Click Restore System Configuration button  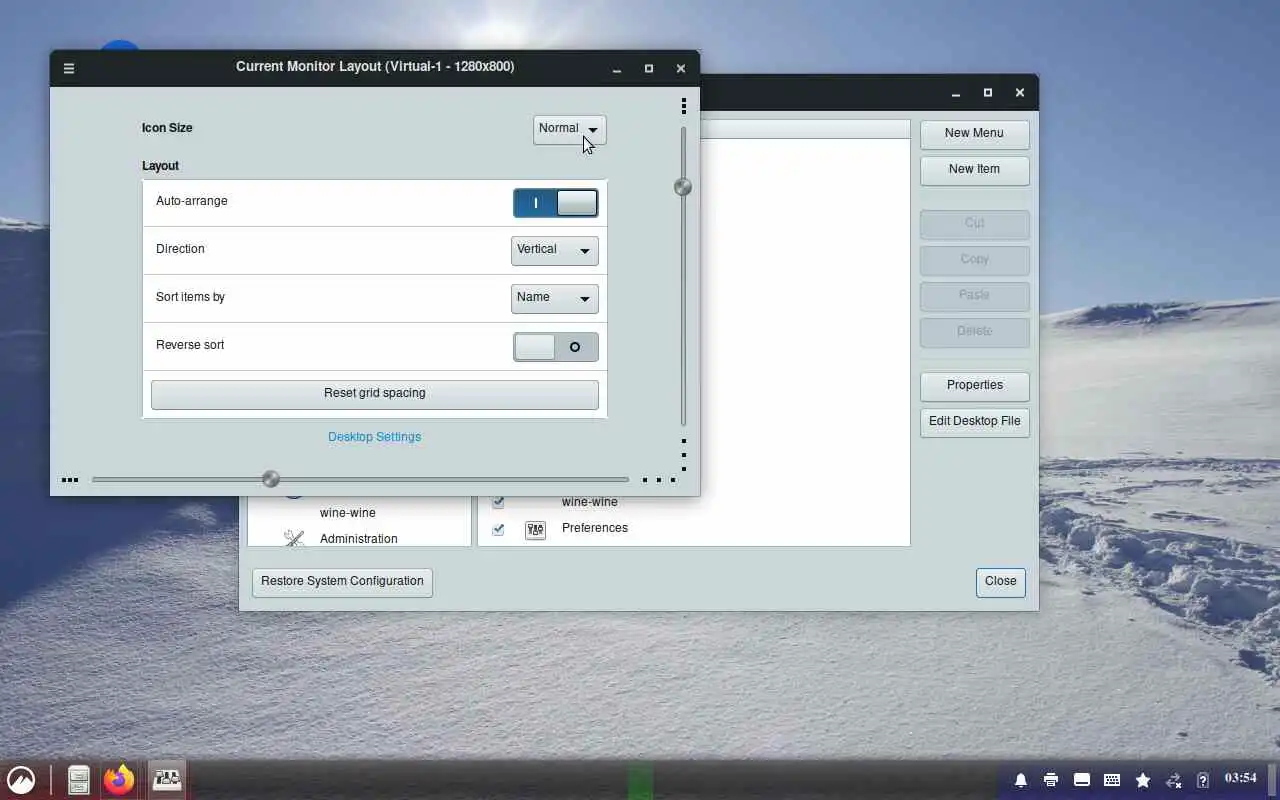point(342,581)
